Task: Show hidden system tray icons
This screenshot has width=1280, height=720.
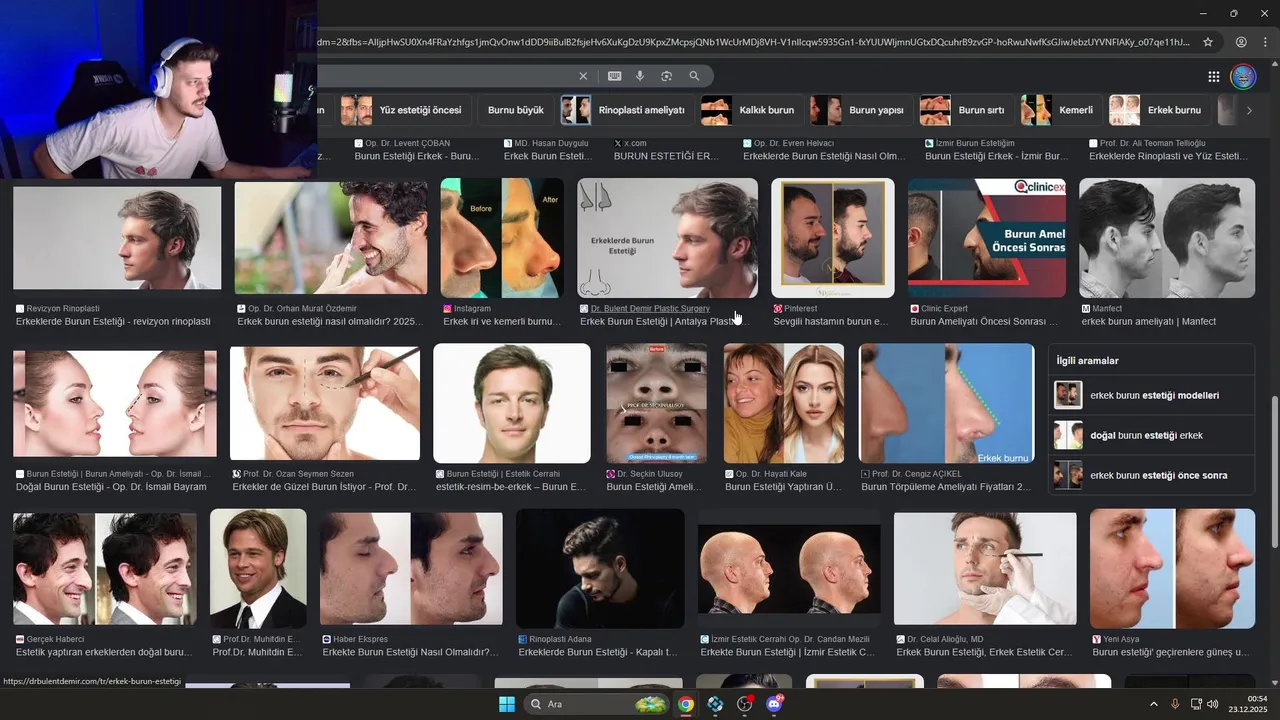Action: [x=1153, y=704]
